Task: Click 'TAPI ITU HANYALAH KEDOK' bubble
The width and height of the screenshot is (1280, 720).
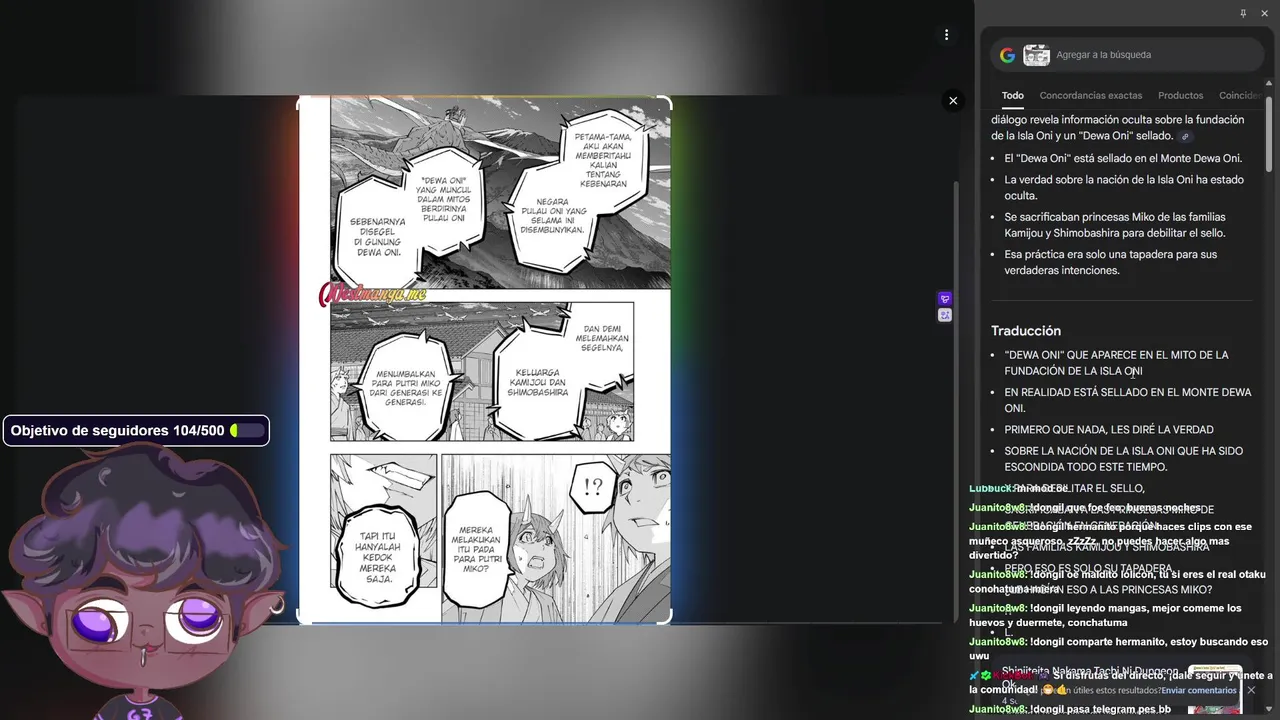Action: pyautogui.click(x=379, y=558)
